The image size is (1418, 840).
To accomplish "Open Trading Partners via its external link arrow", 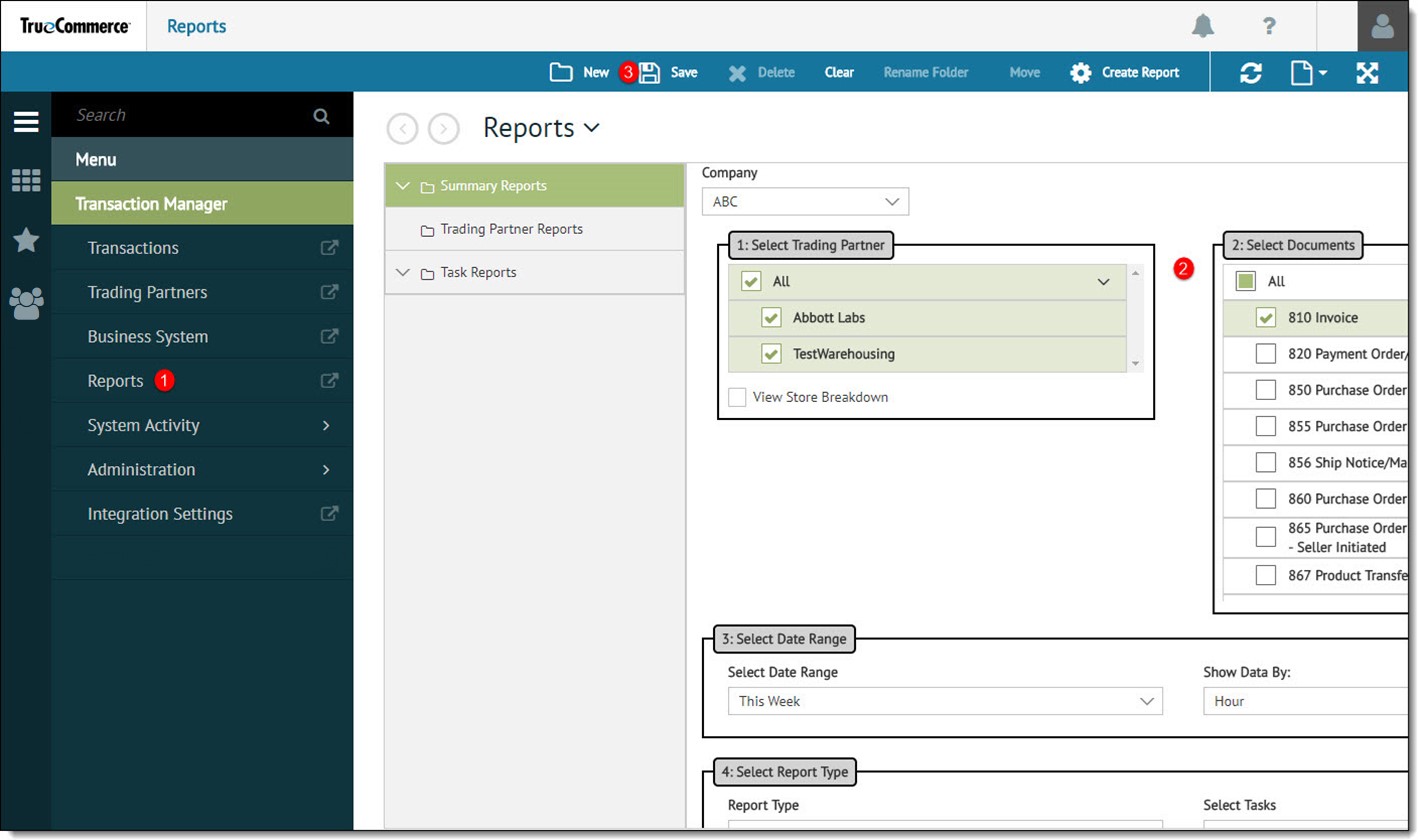I will coord(328,292).
